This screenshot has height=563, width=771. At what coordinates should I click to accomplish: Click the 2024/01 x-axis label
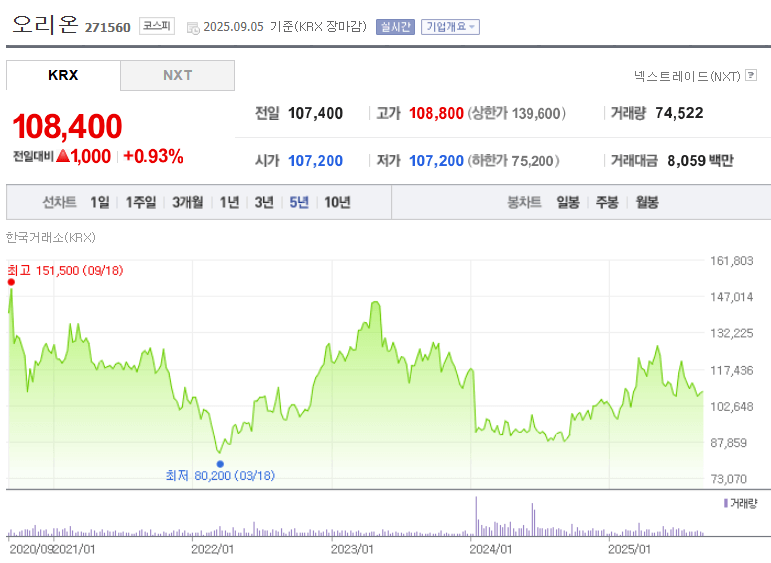491,549
